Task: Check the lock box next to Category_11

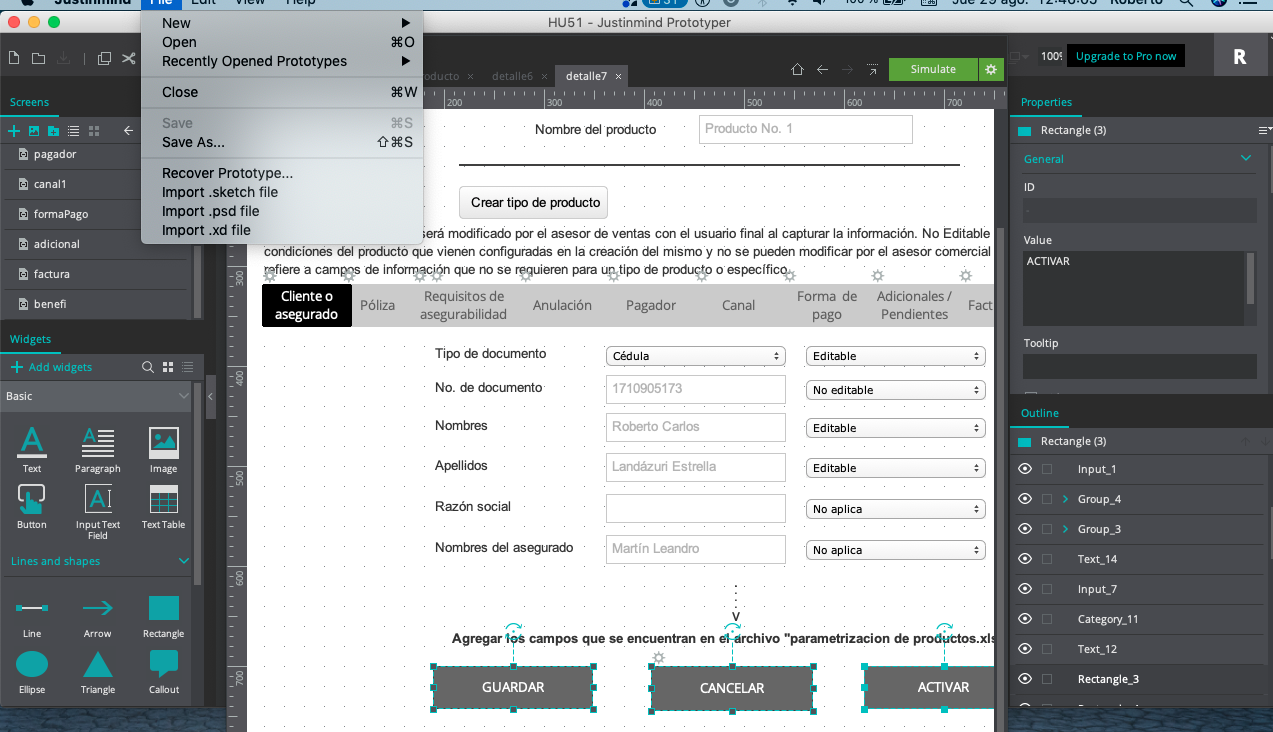Action: click(1047, 619)
